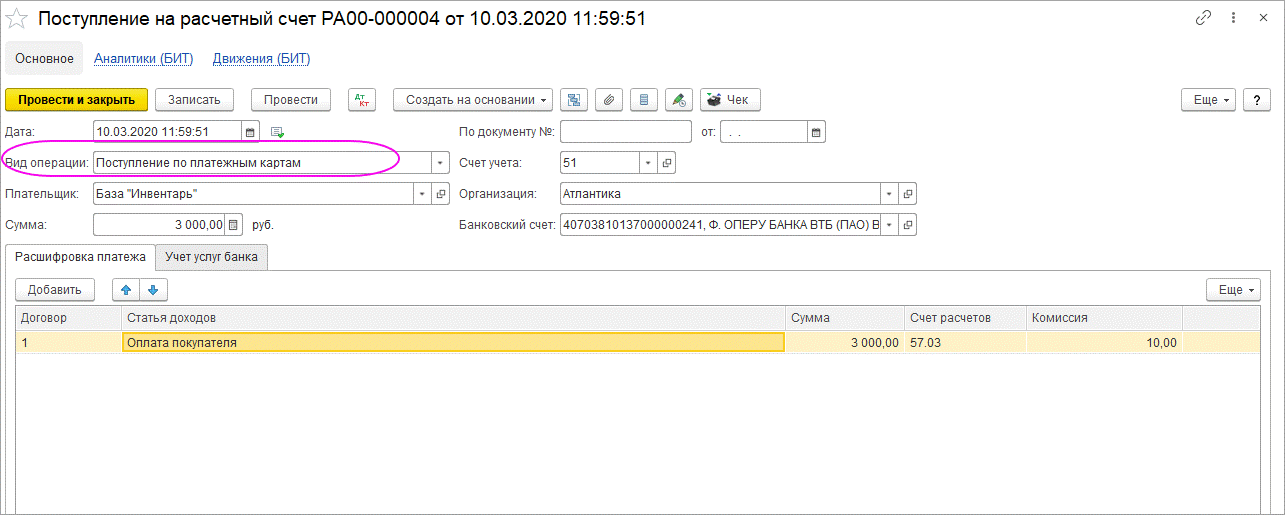This screenshot has height=515, width=1285.
Task: Open the Аналитики (БИТ) section
Action: pos(143,59)
